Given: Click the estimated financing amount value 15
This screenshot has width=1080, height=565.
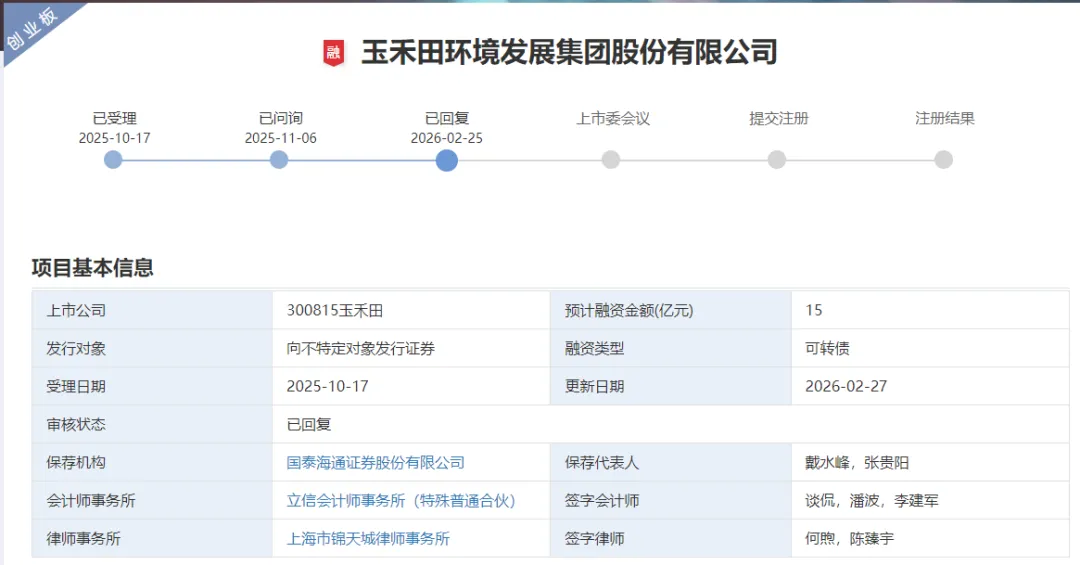Looking at the screenshot, I should tap(813, 310).
